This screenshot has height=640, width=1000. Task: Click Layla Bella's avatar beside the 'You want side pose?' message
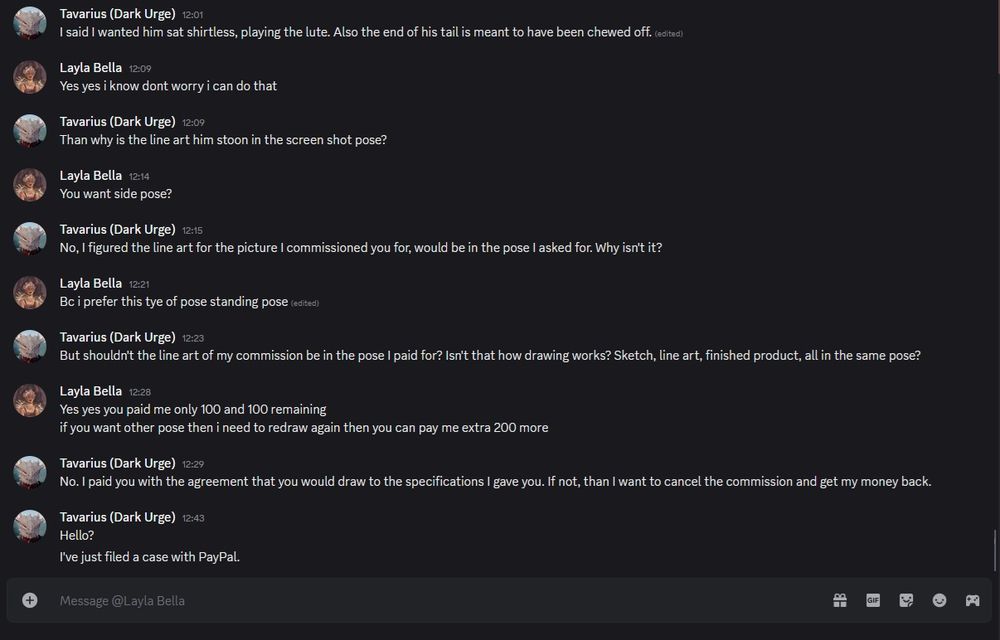30,185
